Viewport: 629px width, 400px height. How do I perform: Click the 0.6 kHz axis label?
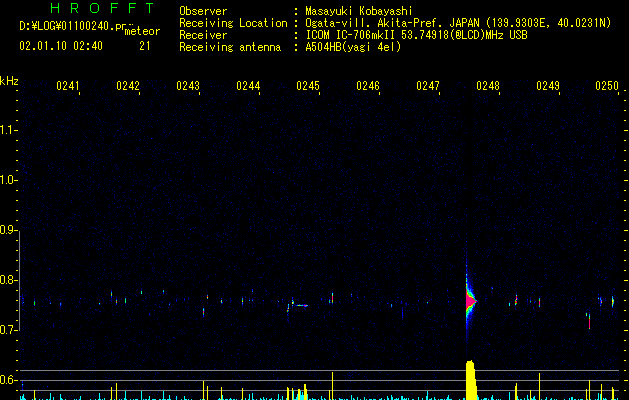[x=8, y=380]
